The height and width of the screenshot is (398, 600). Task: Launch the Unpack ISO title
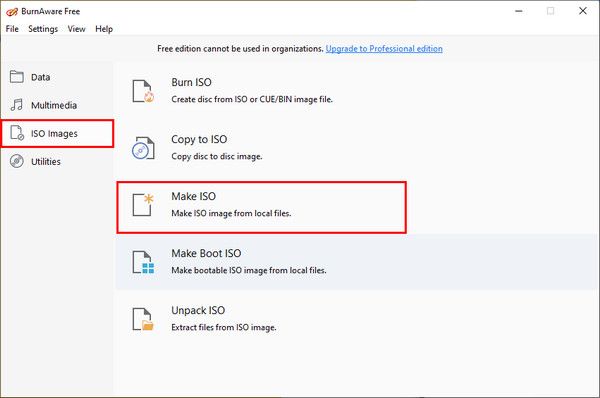[198, 310]
